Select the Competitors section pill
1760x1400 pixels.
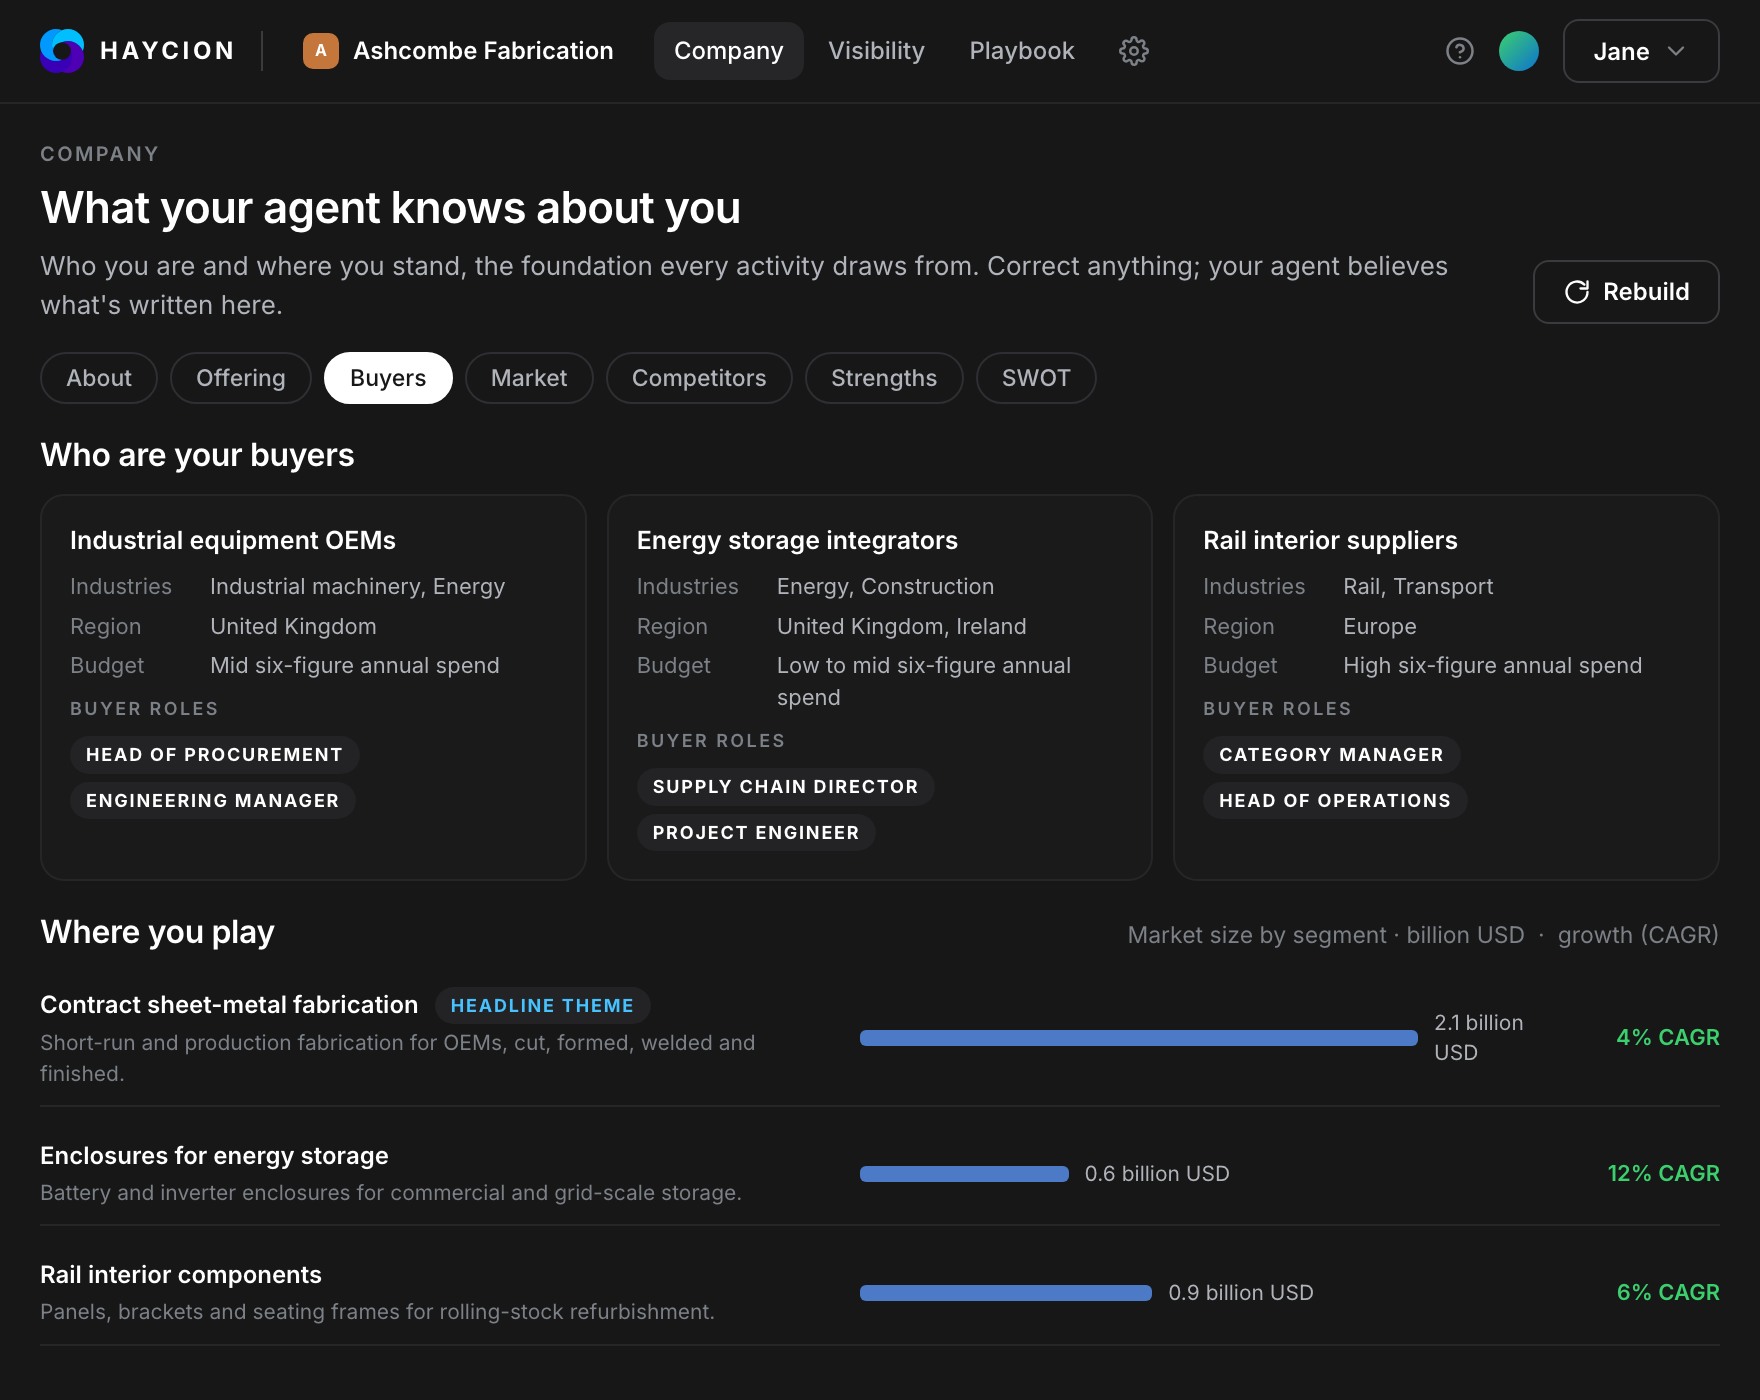699,378
